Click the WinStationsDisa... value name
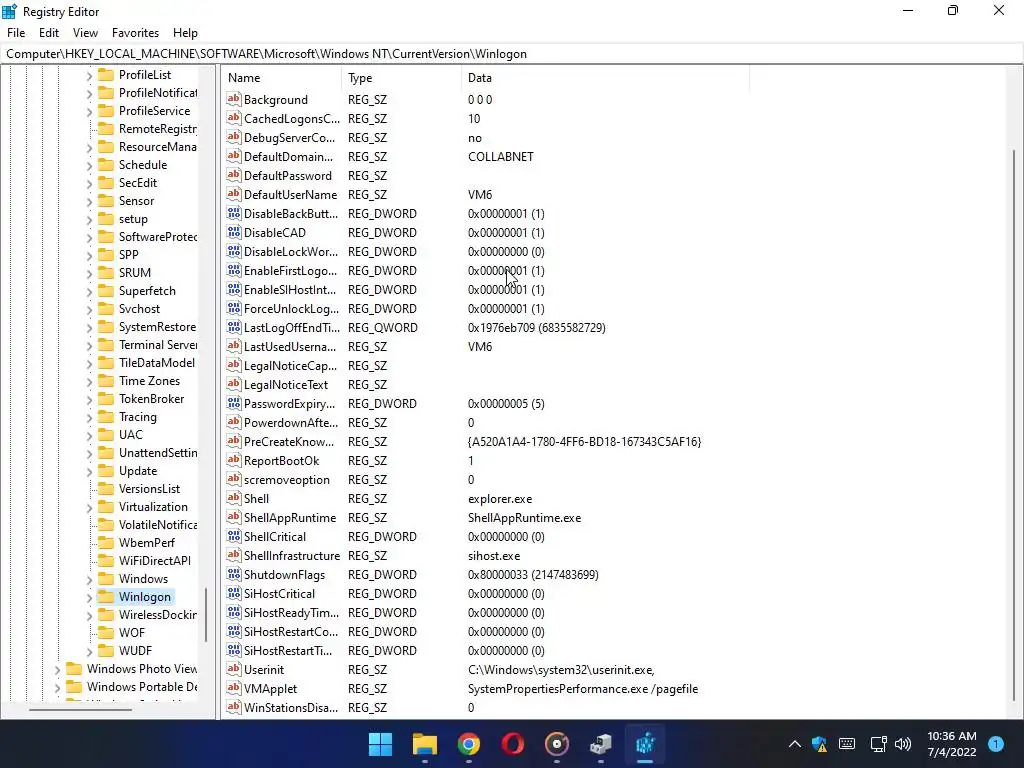 291,707
